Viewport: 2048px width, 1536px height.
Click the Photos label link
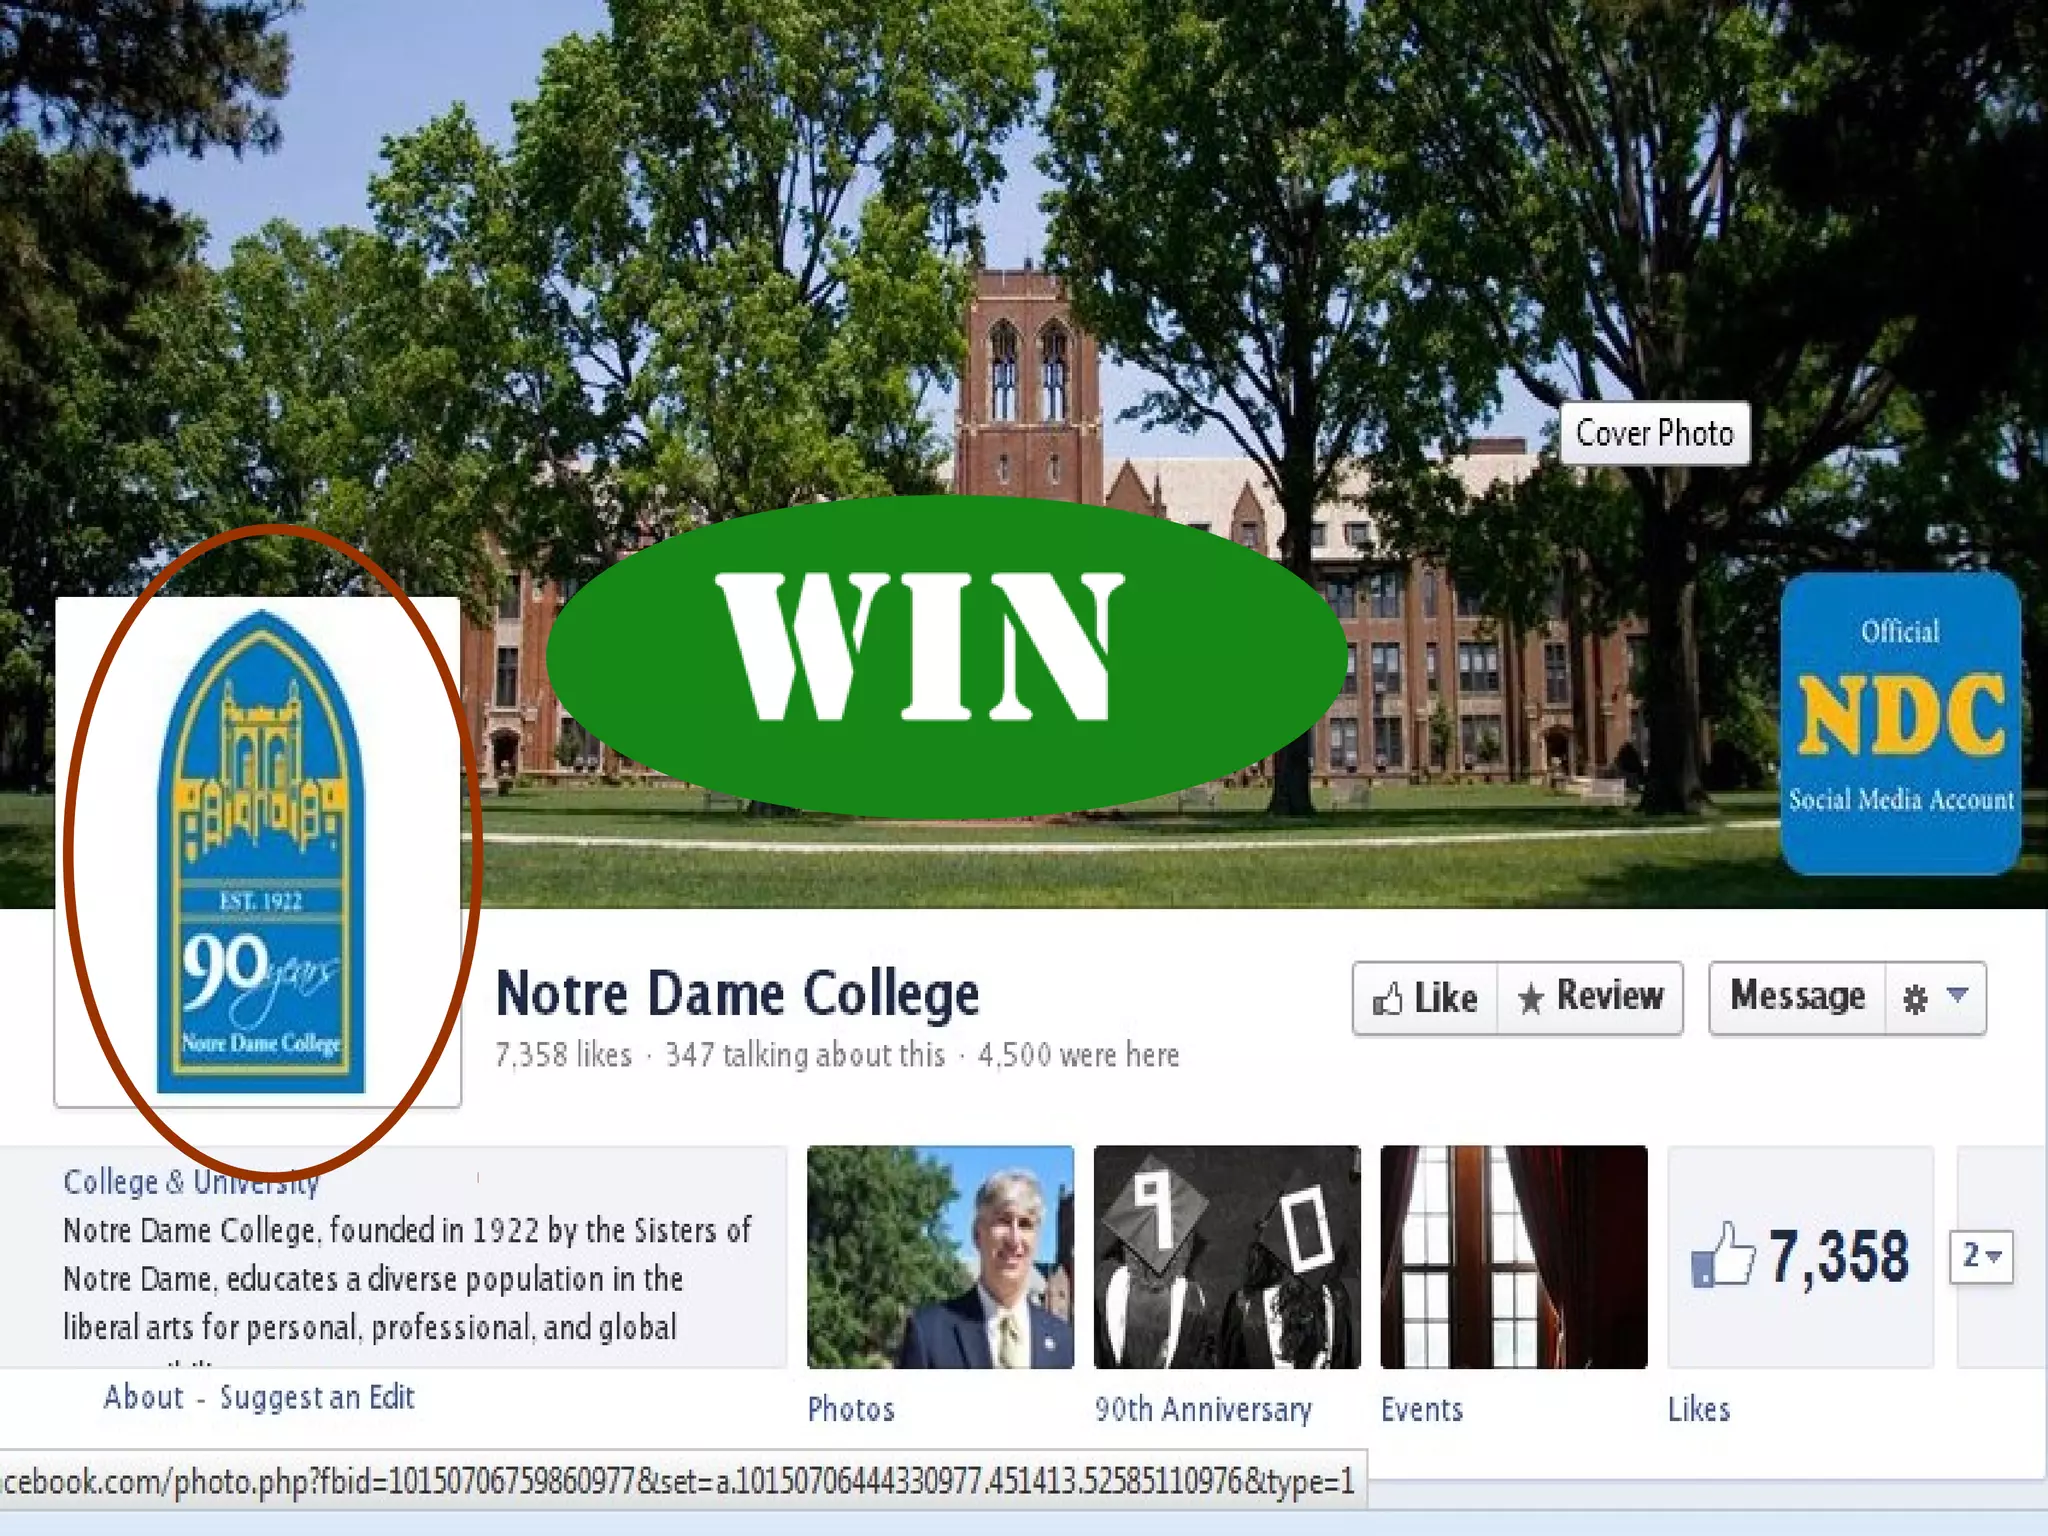click(x=851, y=1409)
